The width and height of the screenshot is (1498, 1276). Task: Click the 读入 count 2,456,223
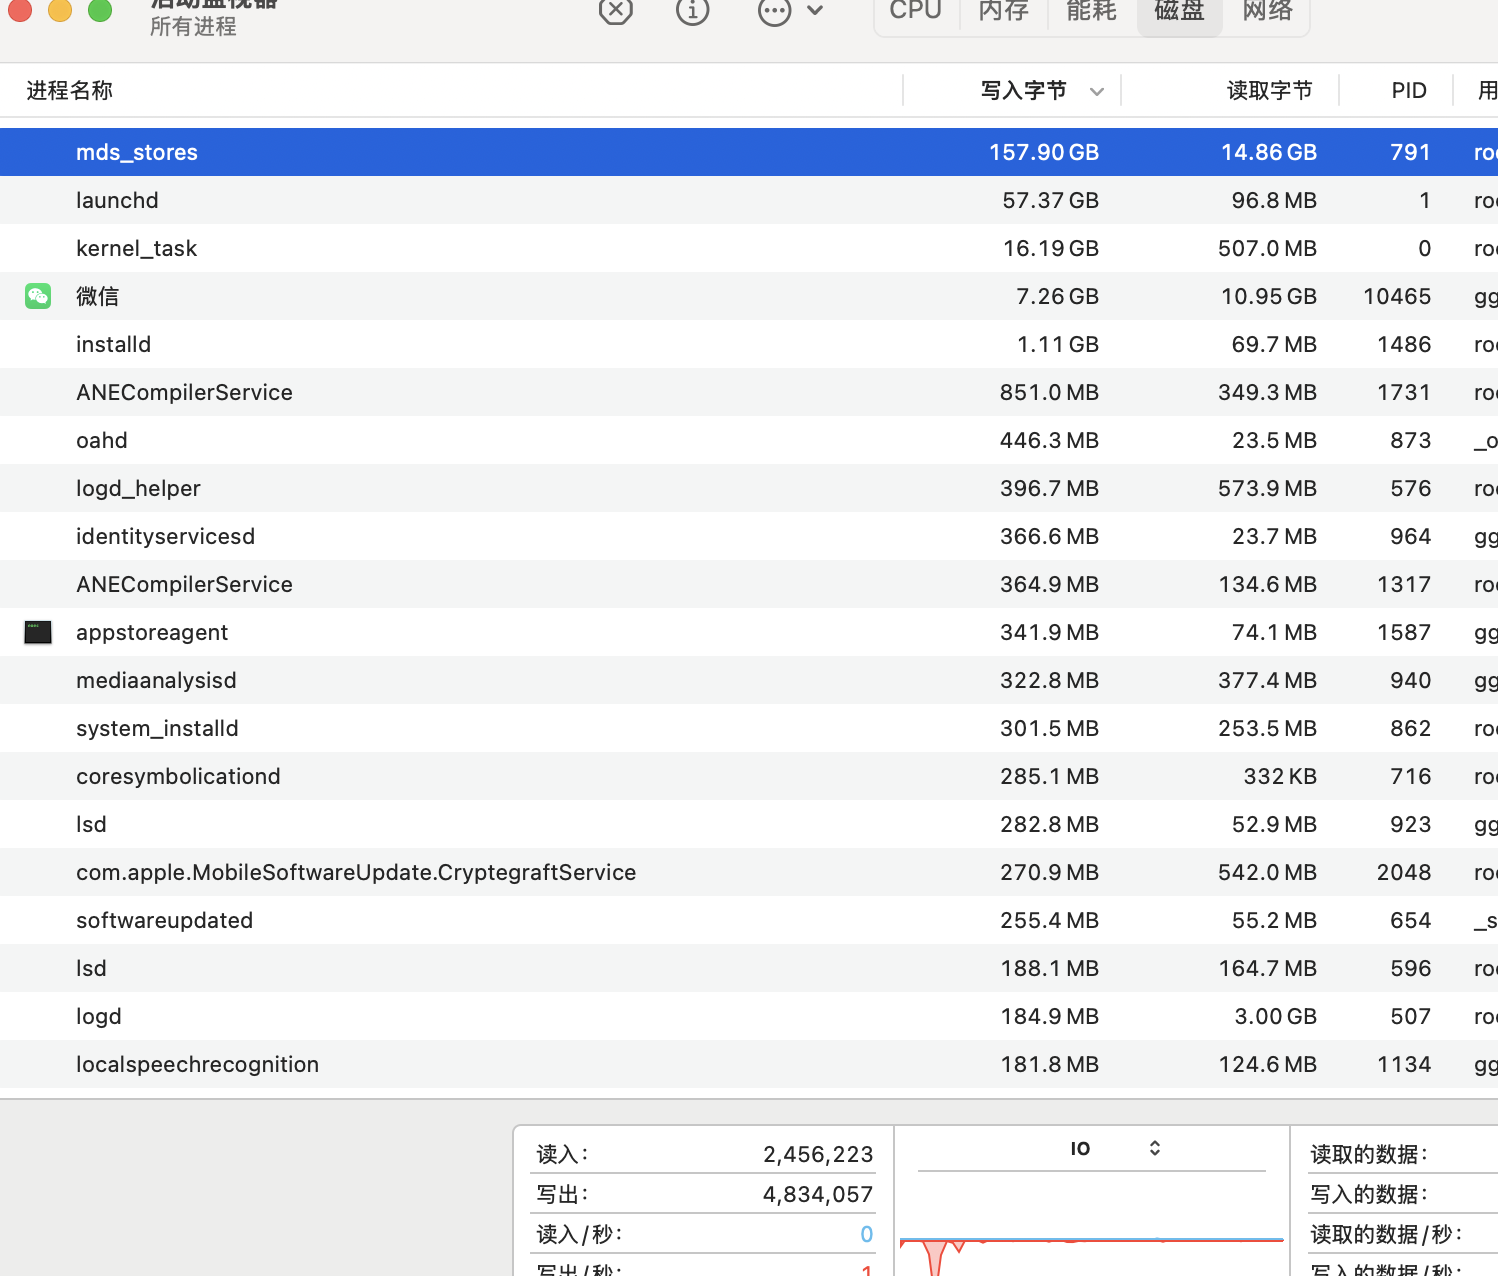point(818,1154)
